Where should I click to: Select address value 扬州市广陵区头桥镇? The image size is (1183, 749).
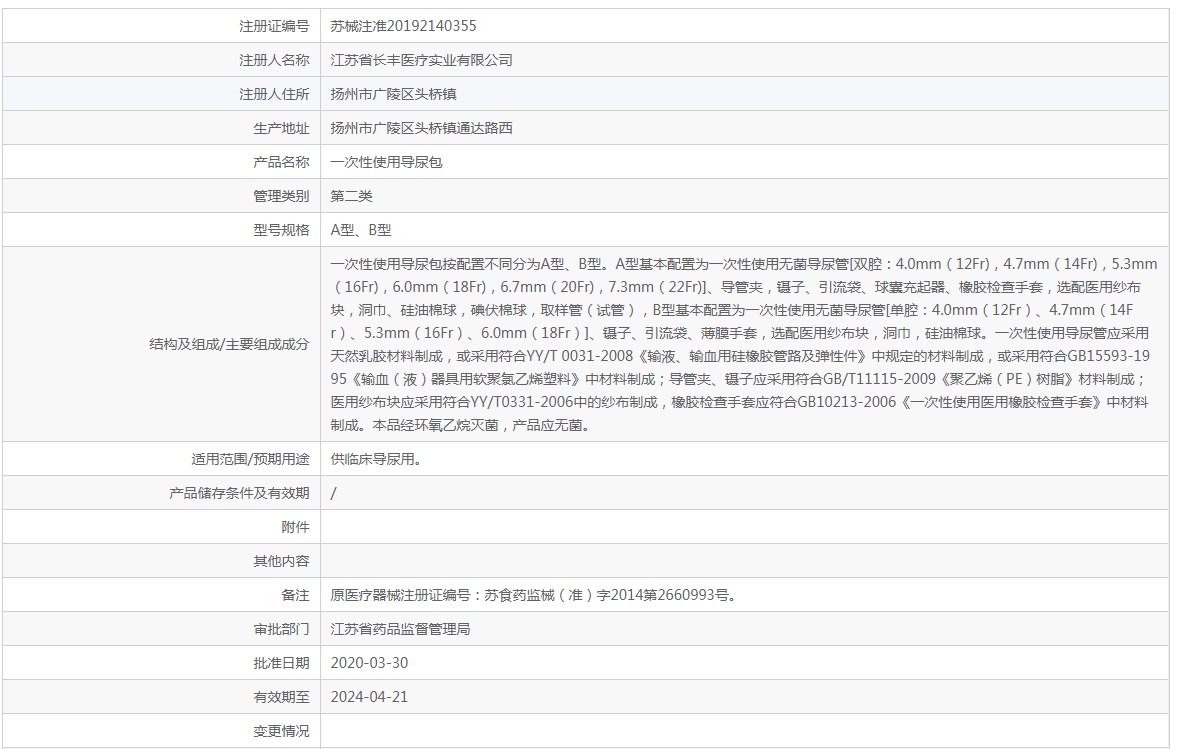[394, 94]
